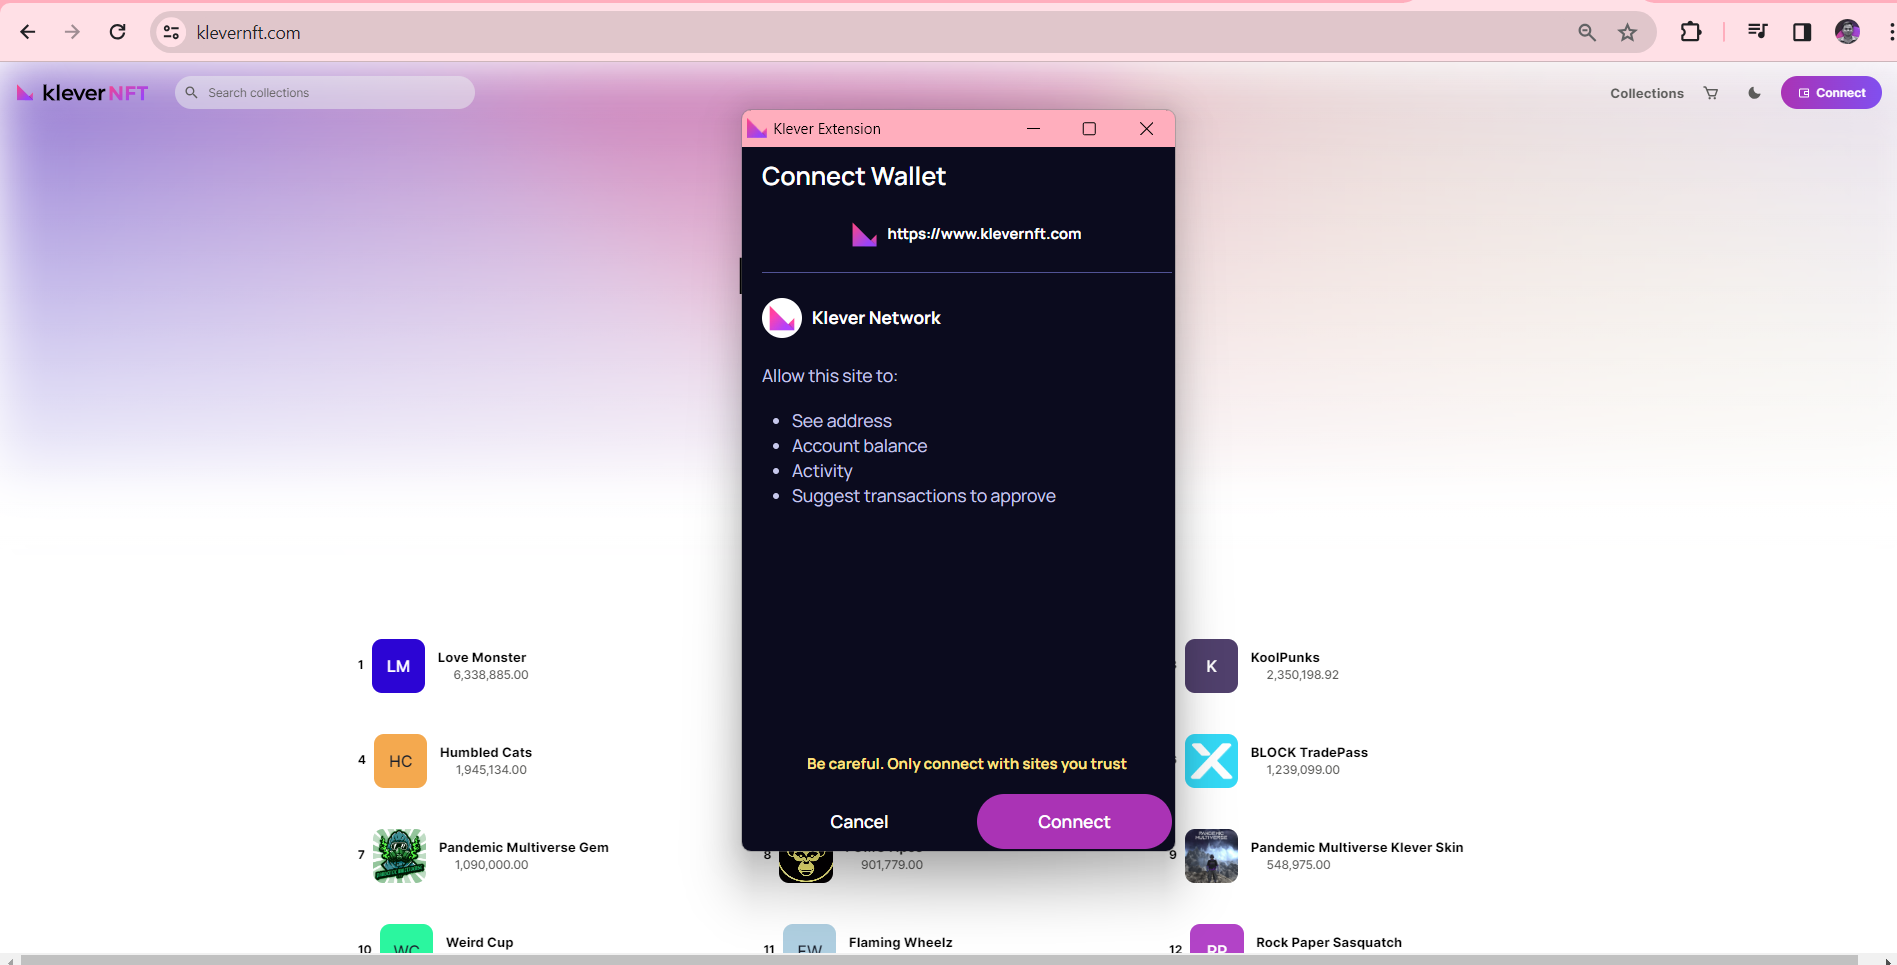This screenshot has height=965, width=1897.
Task: Focus the Search collections field
Action: (325, 93)
